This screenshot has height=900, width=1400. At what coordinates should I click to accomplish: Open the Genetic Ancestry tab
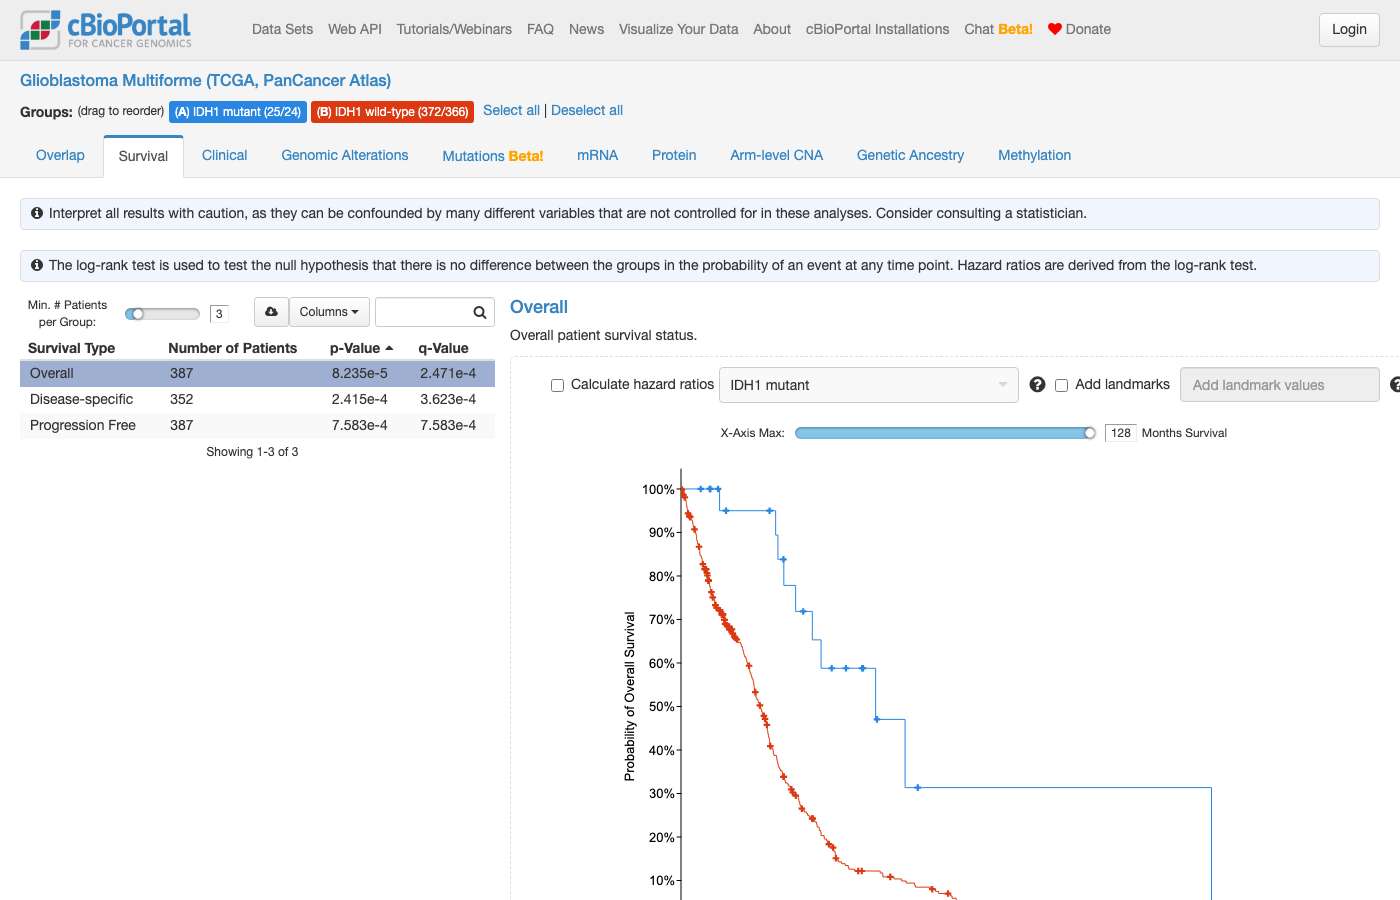click(911, 155)
